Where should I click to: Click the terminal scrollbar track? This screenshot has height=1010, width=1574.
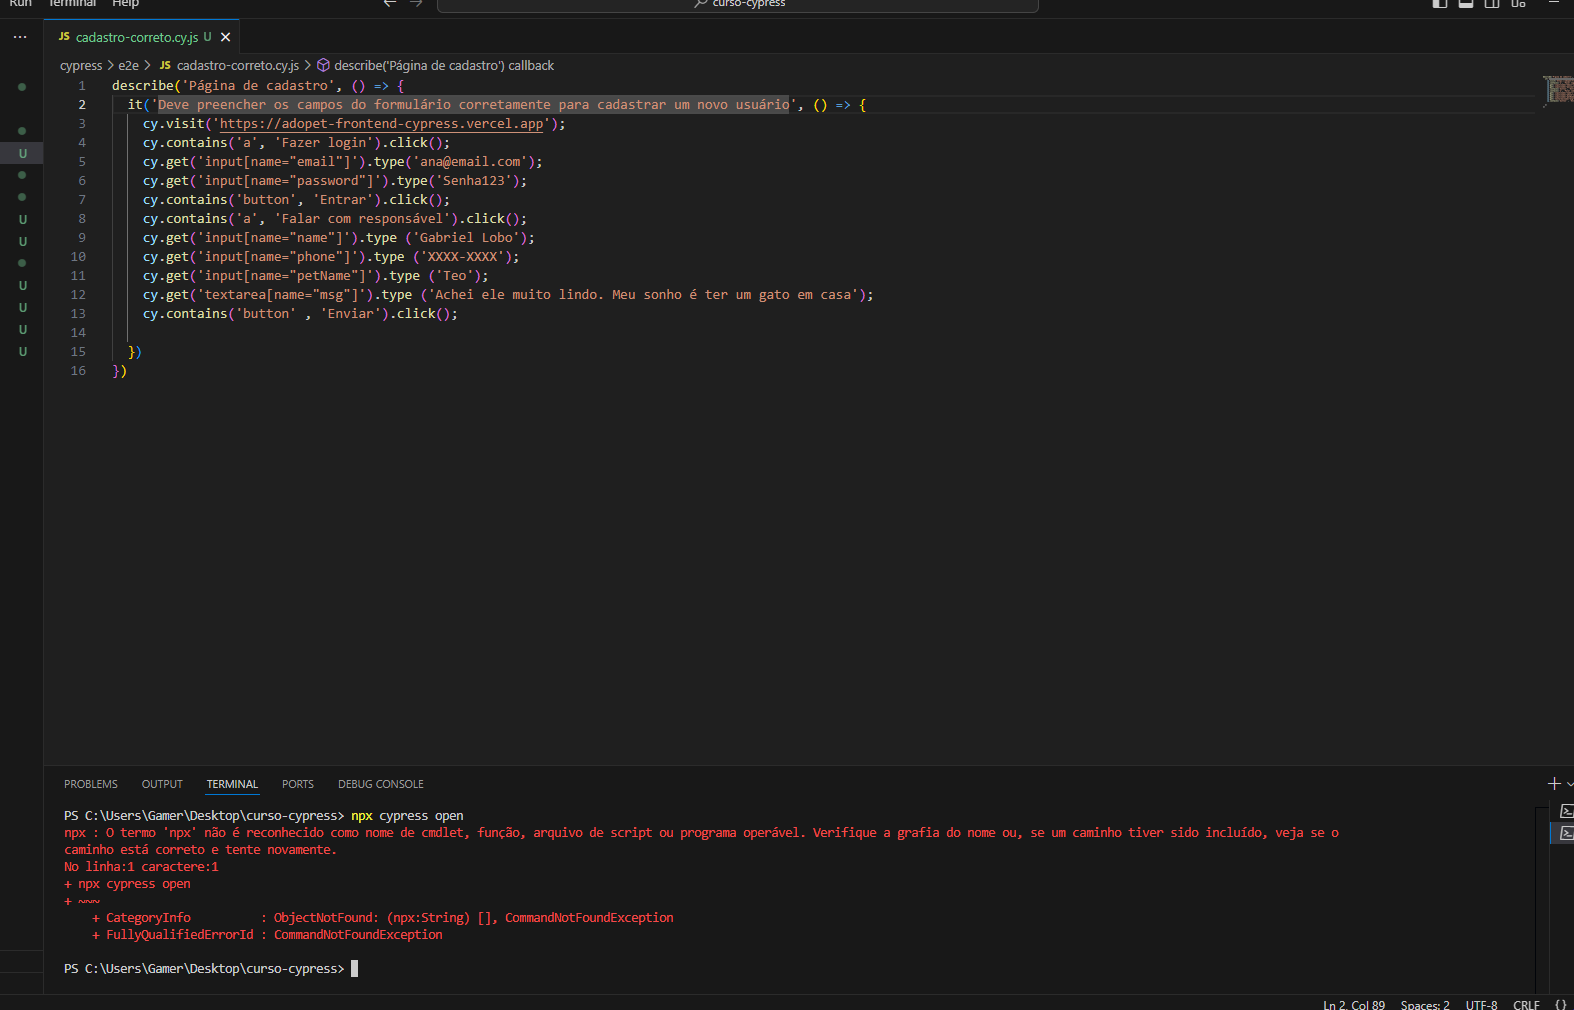[x=1541, y=900]
